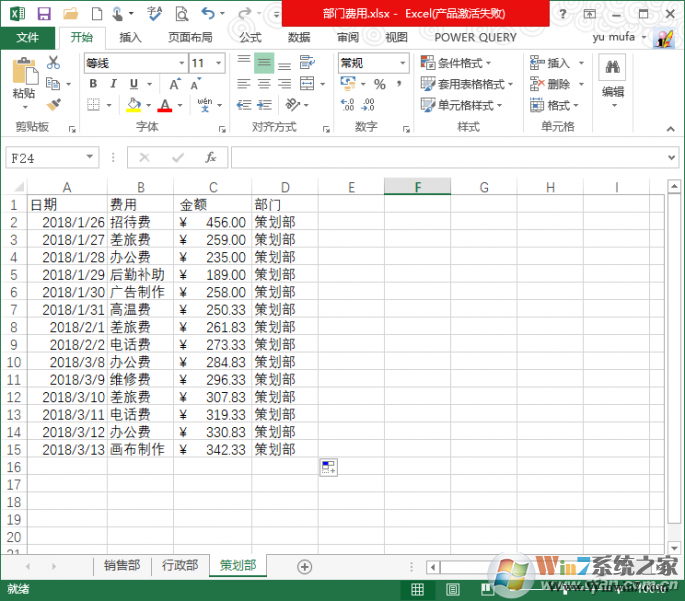The width and height of the screenshot is (685, 601).
Task: Add a new sheet with plus icon
Action: (305, 566)
